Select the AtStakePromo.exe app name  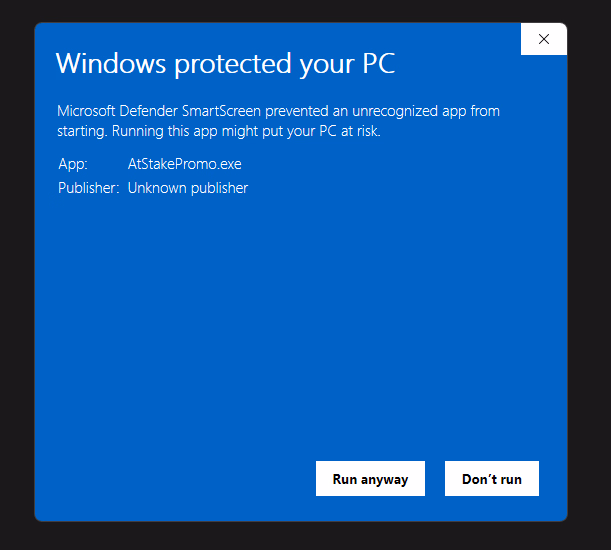[x=185, y=164]
